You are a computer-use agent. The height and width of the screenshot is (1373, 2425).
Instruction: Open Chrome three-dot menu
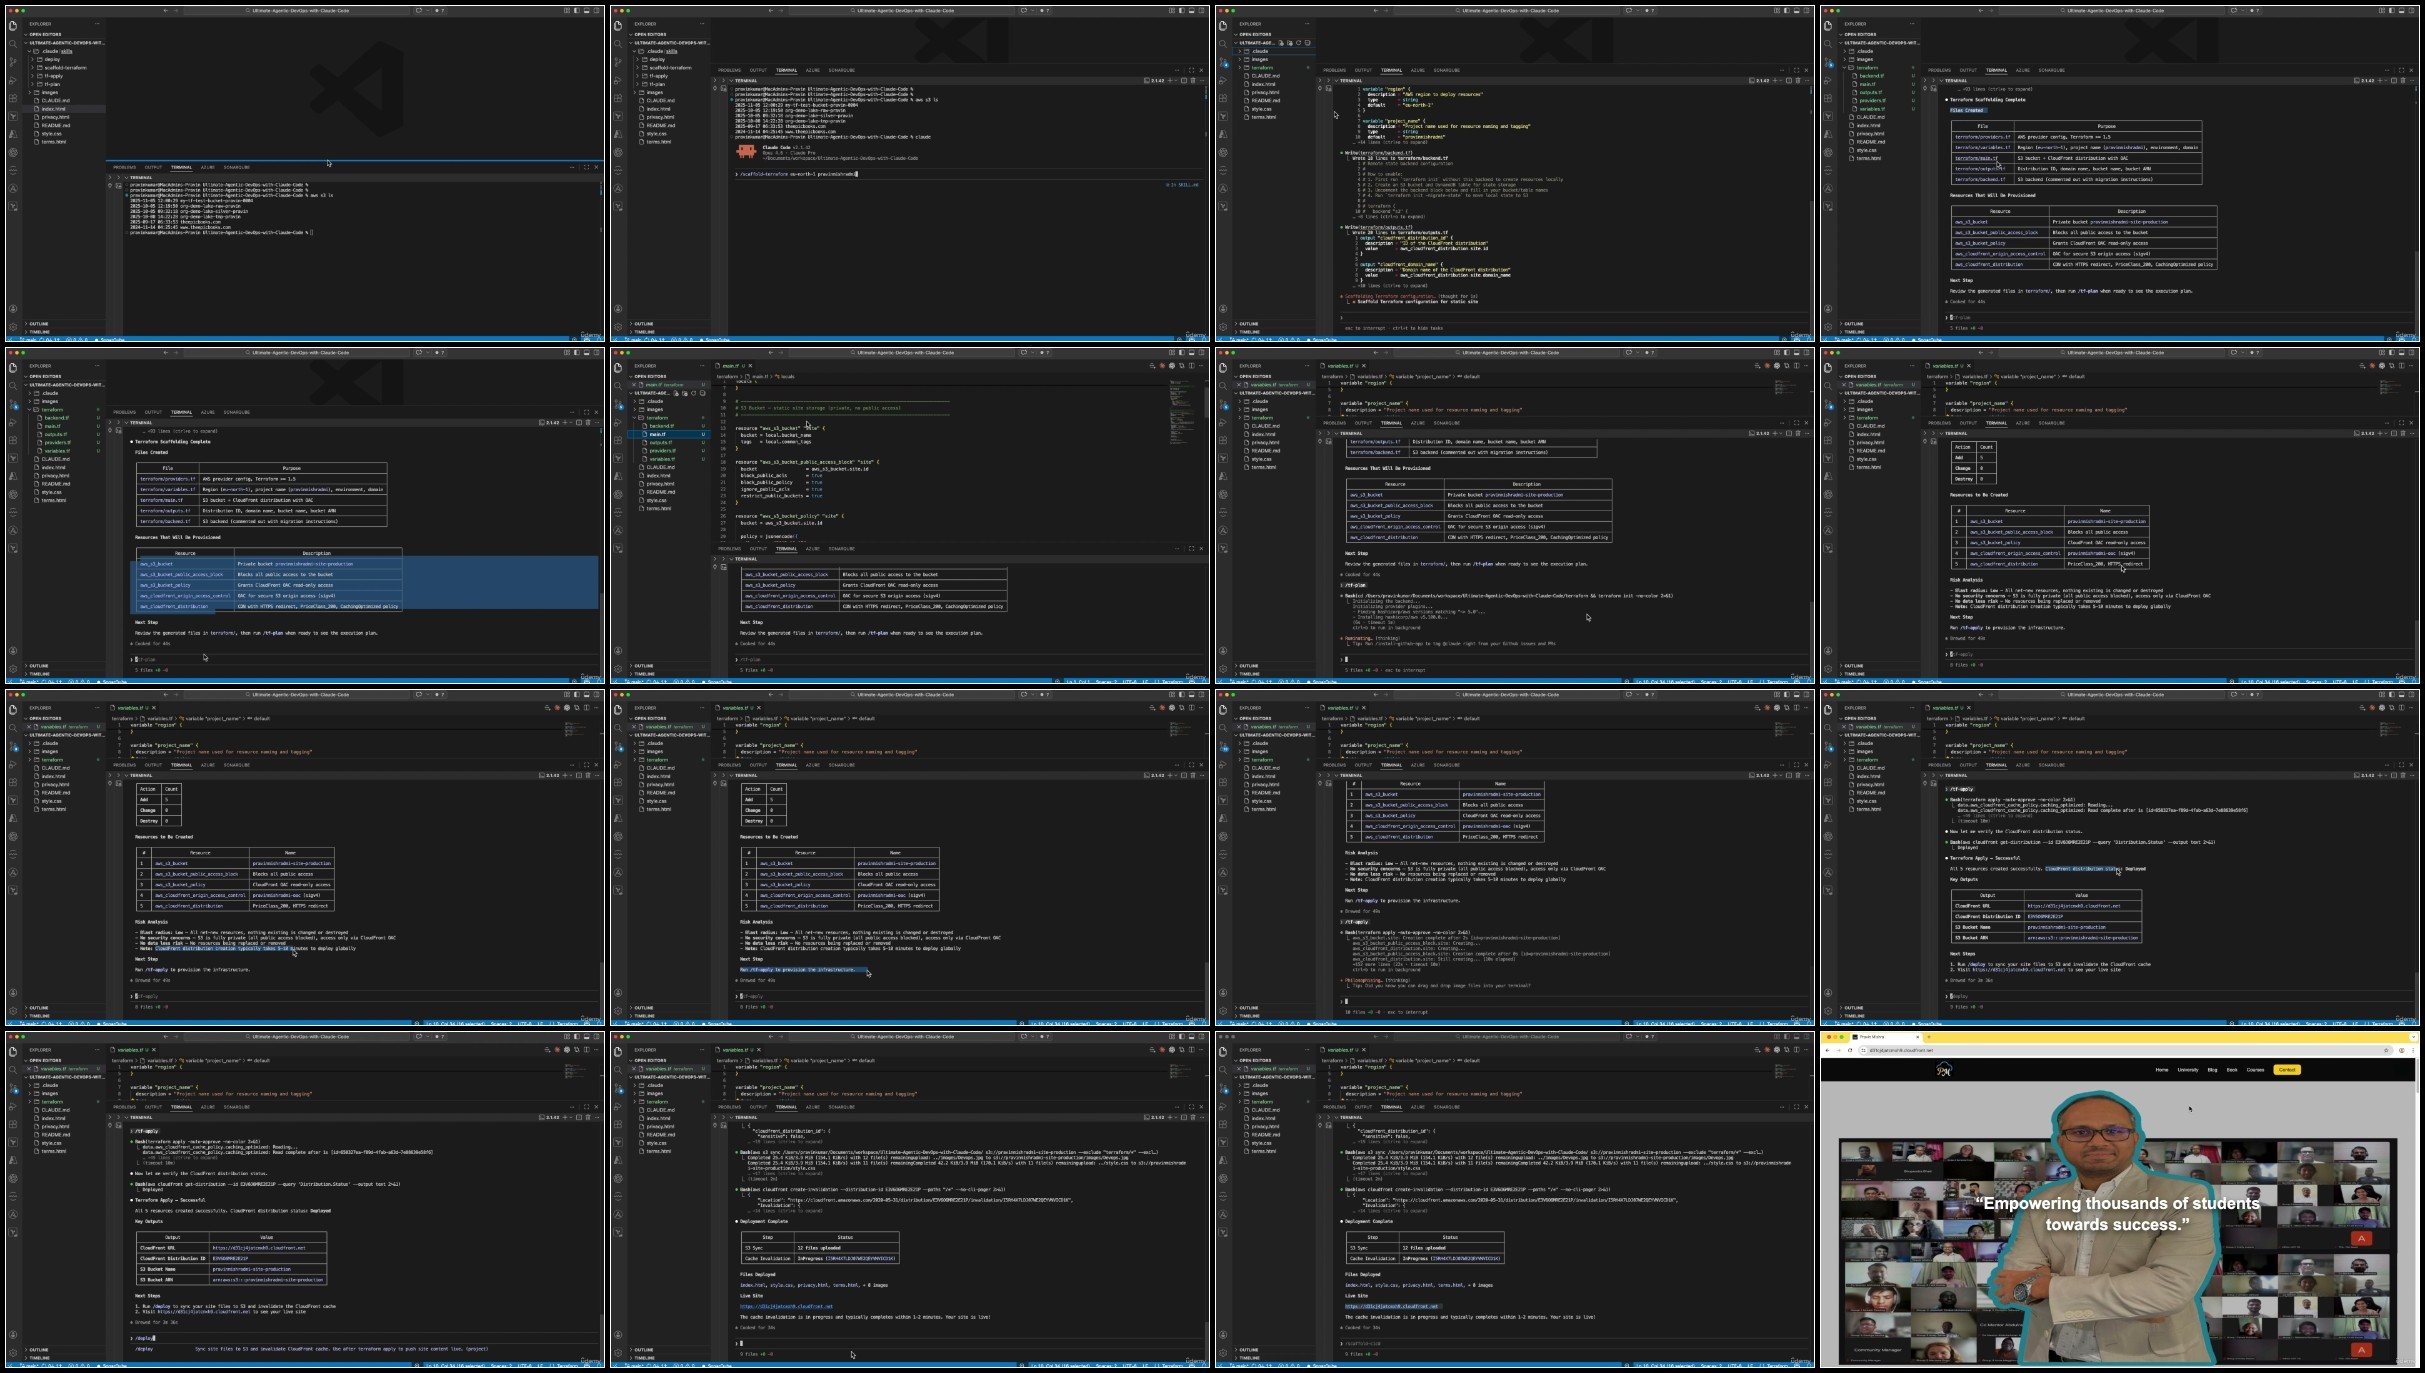click(2413, 1050)
